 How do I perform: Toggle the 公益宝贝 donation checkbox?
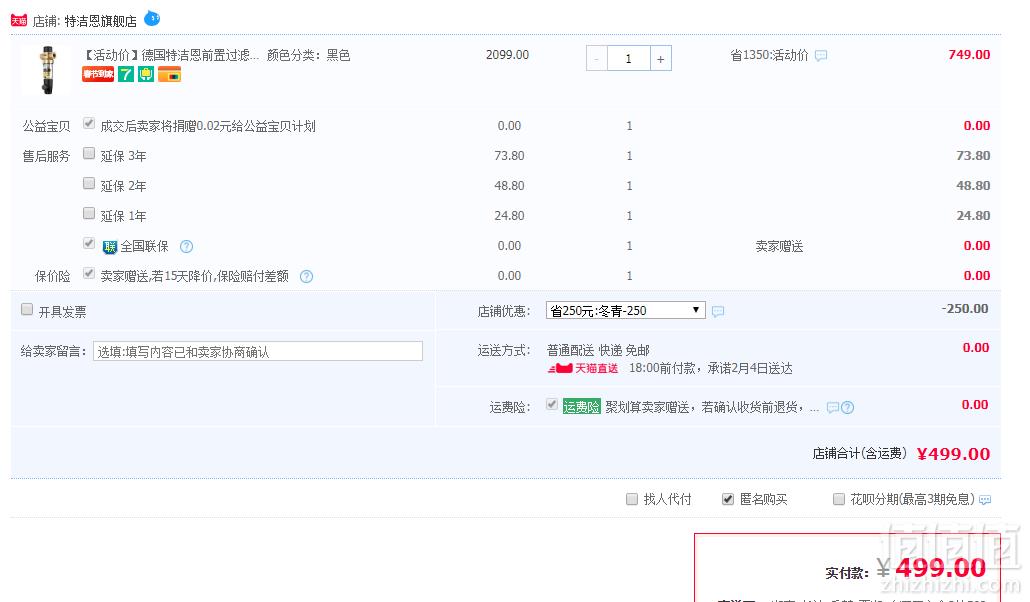click(89, 124)
